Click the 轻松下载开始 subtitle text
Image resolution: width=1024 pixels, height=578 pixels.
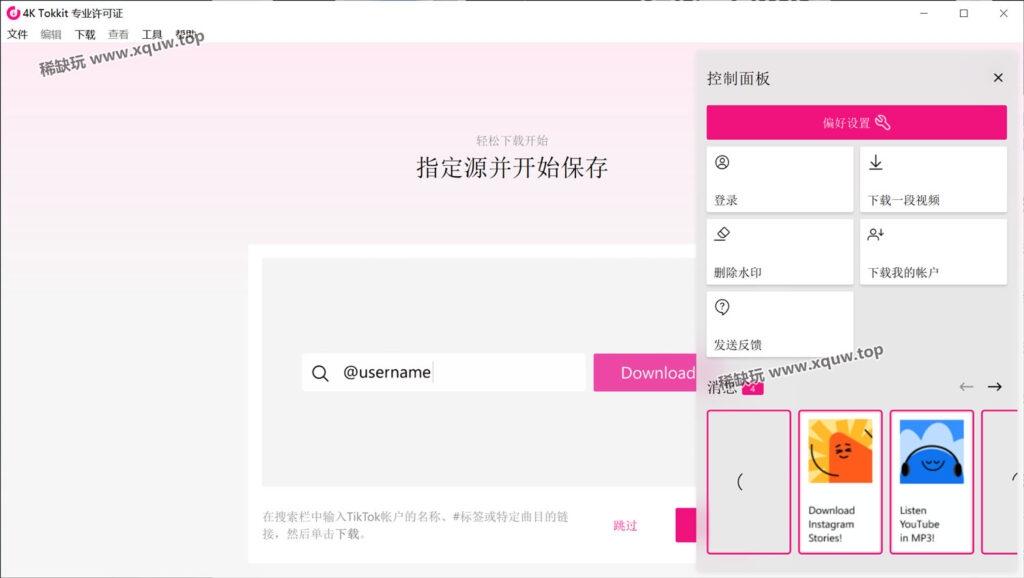(512, 140)
